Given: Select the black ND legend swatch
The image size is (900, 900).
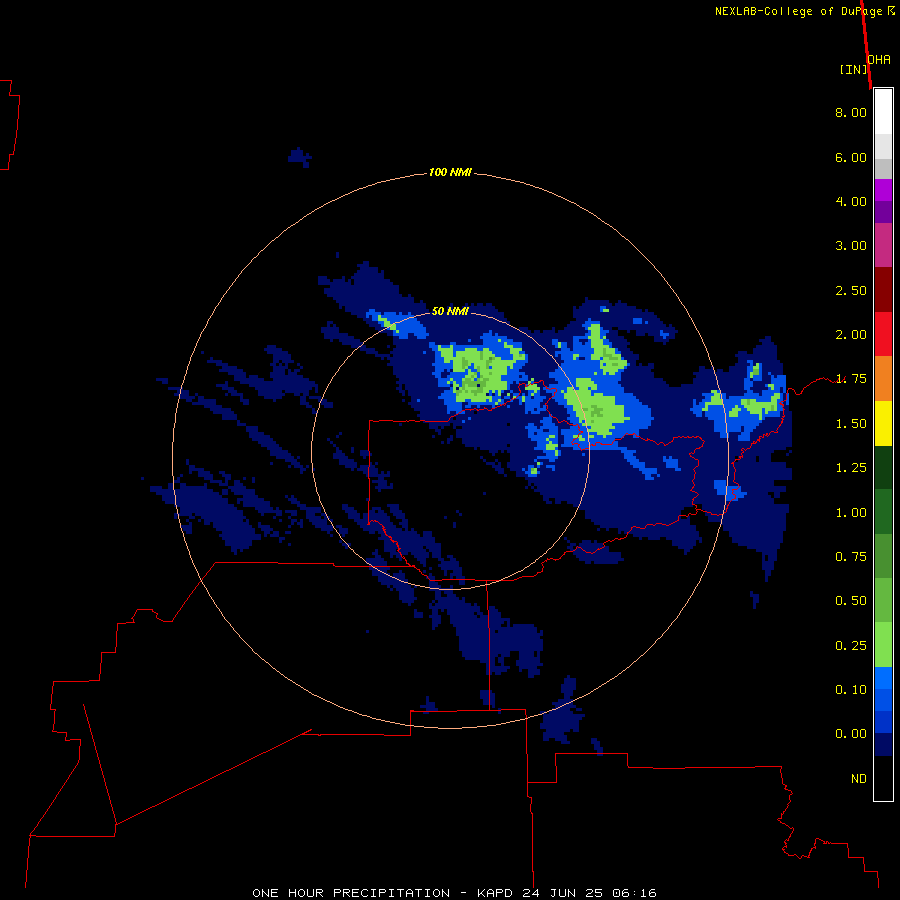Looking at the screenshot, I should [x=883, y=778].
